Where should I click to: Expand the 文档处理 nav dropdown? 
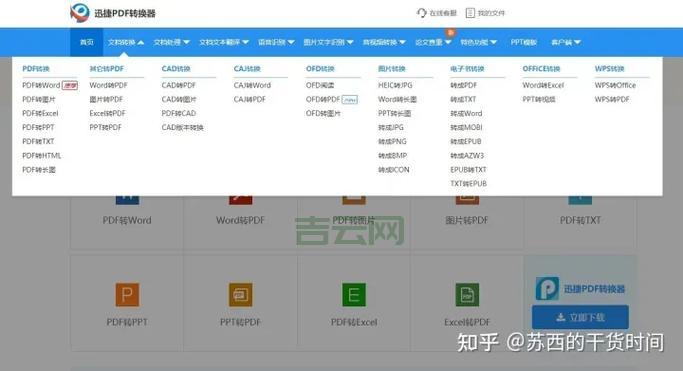(x=171, y=42)
